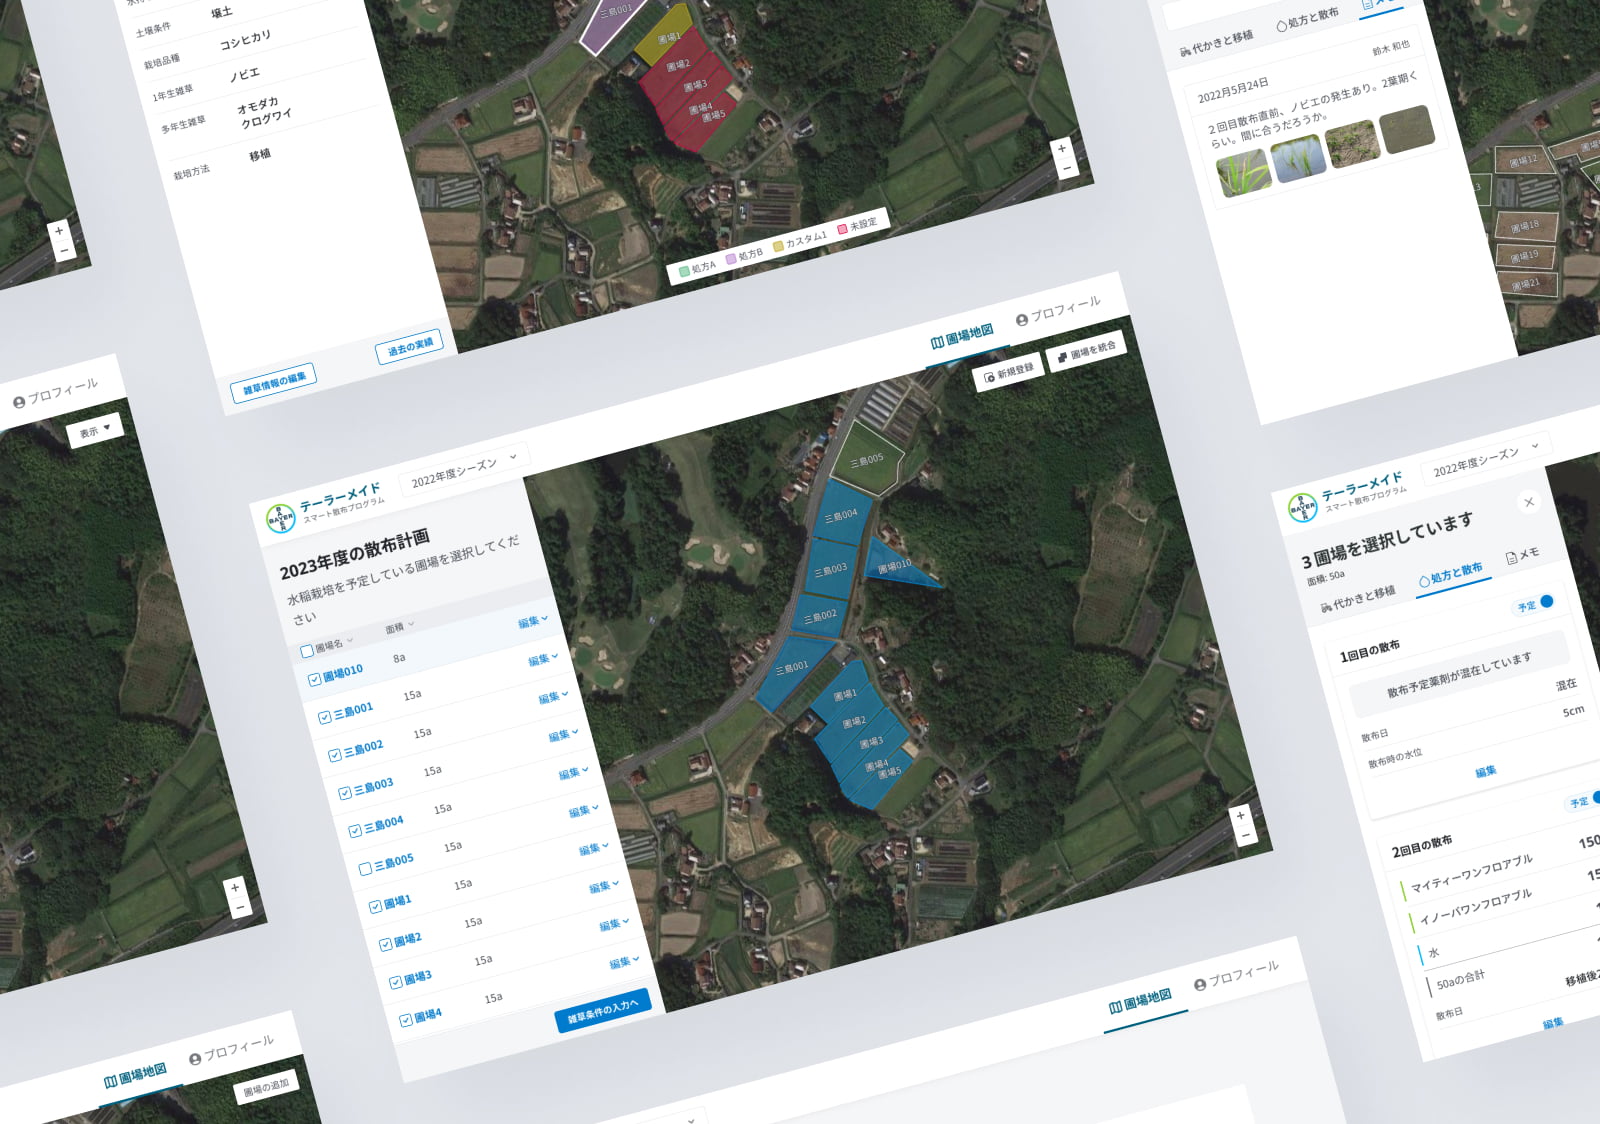
Task: Open the メモ tab under 3圃場を選択しています
Action: [1522, 556]
